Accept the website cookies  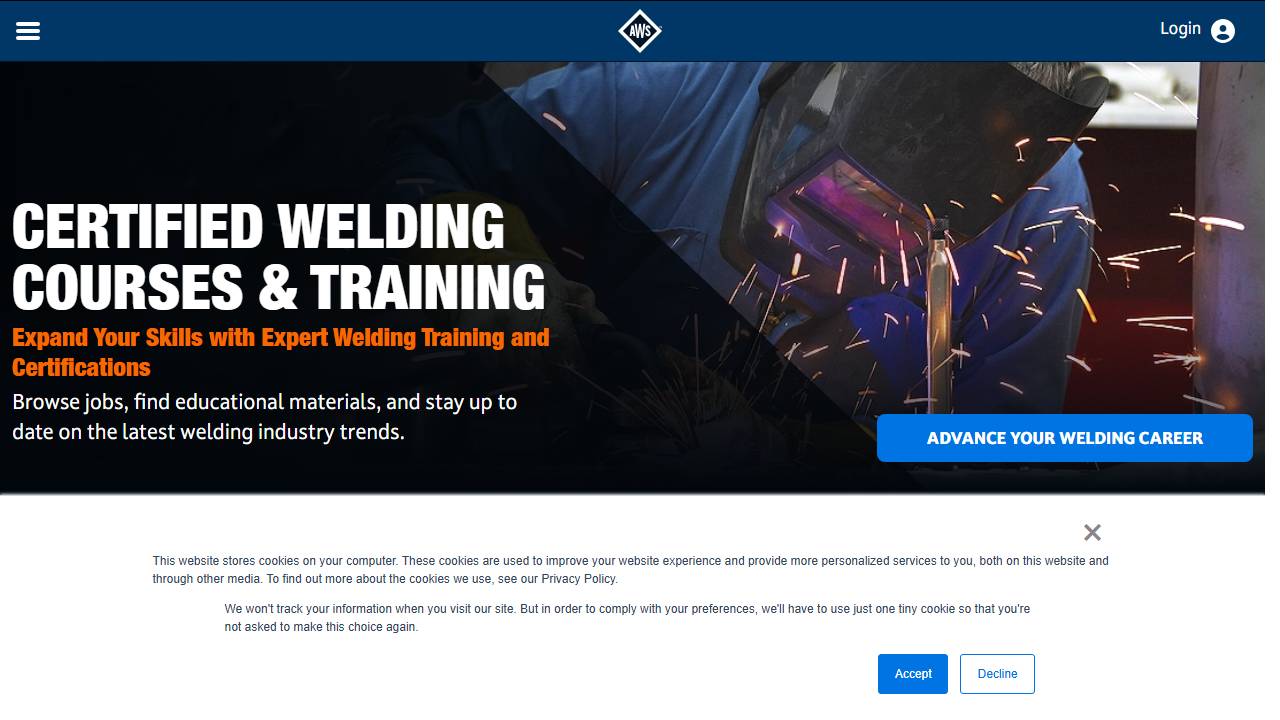pos(913,674)
